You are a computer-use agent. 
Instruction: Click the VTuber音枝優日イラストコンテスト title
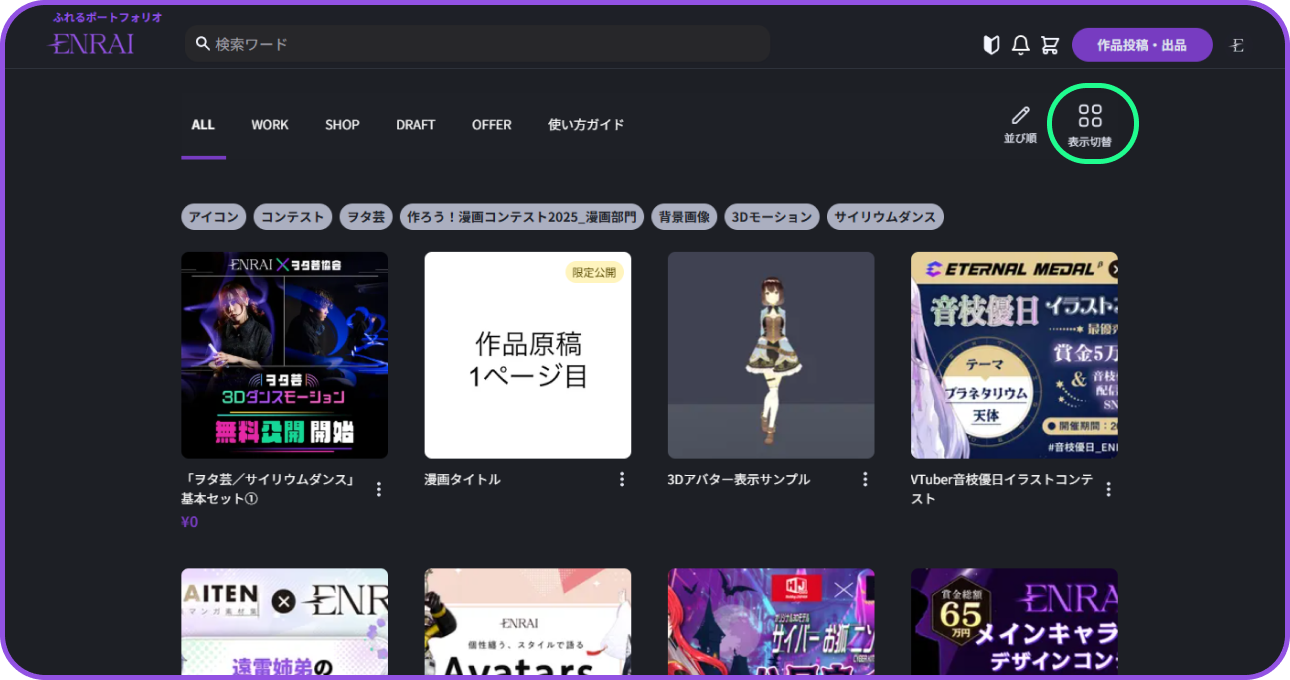(1001, 489)
